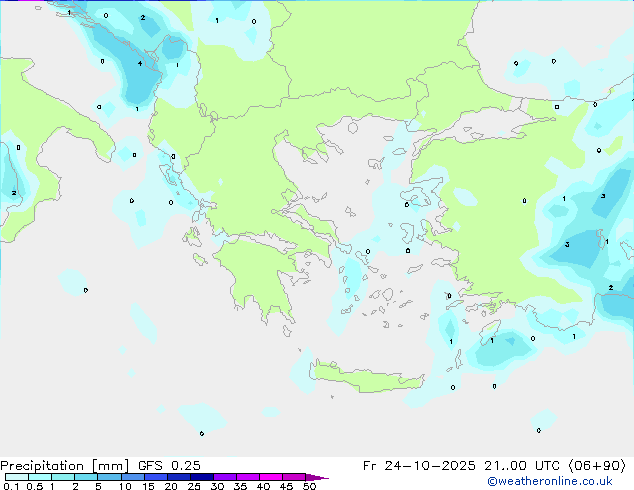Click the 25–30 mm dark navy swatch
This screenshot has height=490, width=634.
pos(201,477)
